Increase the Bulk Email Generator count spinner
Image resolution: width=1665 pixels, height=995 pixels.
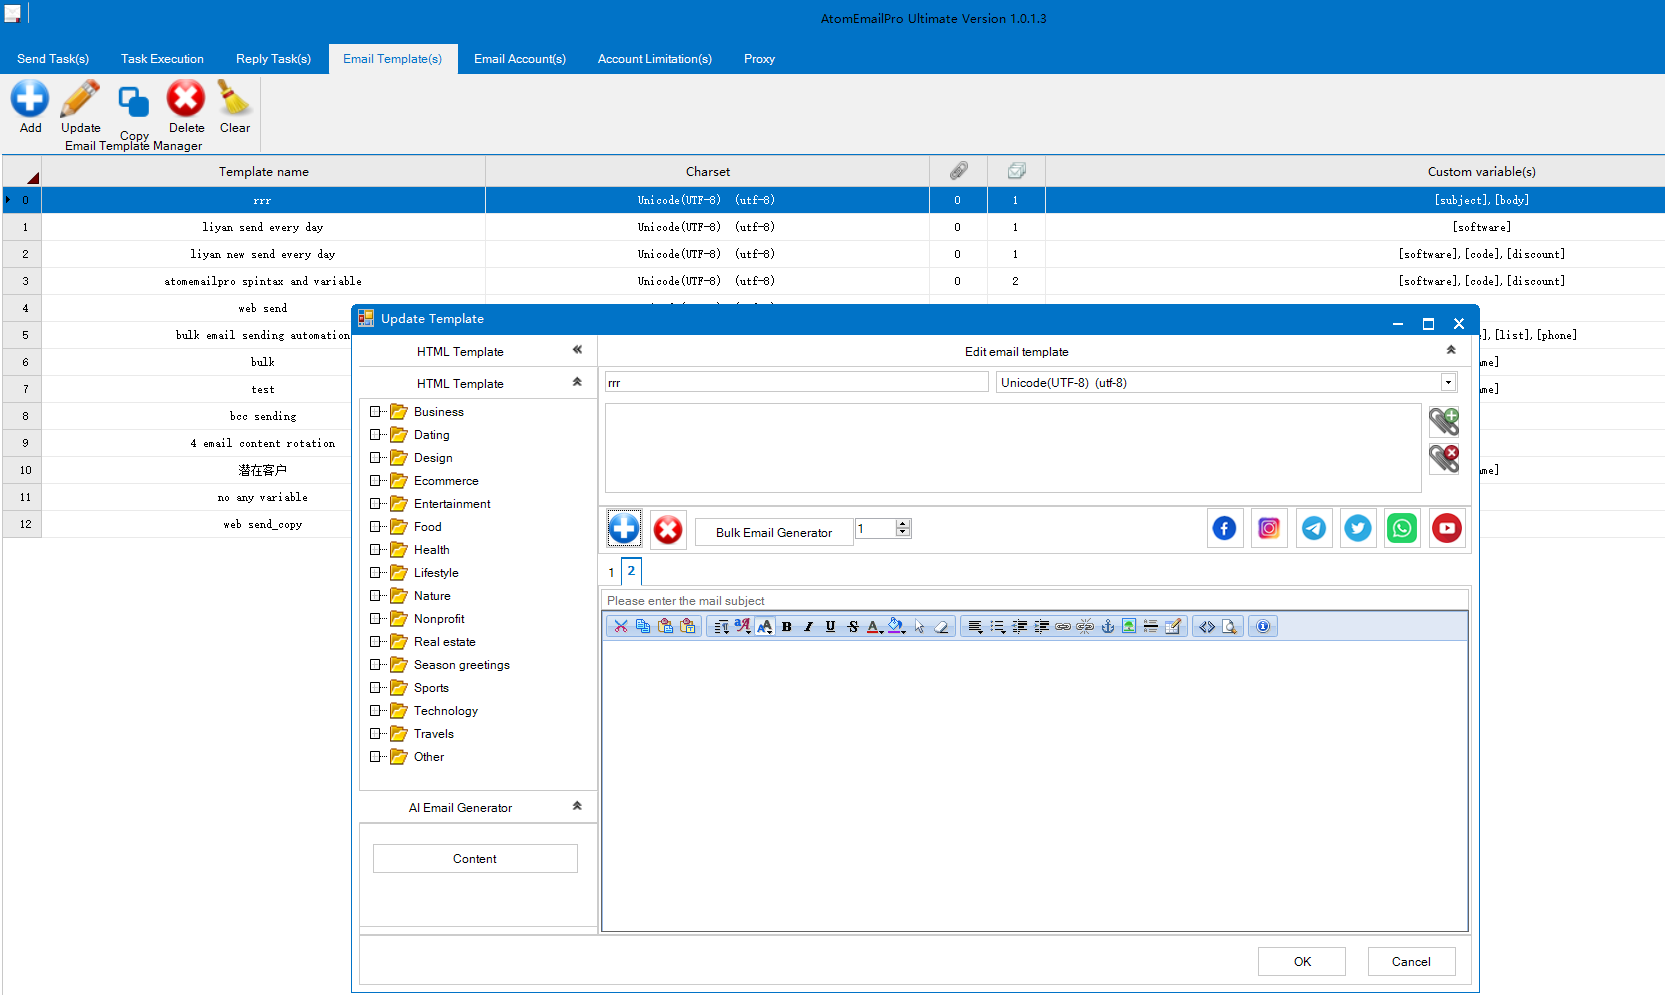pyautogui.click(x=903, y=523)
